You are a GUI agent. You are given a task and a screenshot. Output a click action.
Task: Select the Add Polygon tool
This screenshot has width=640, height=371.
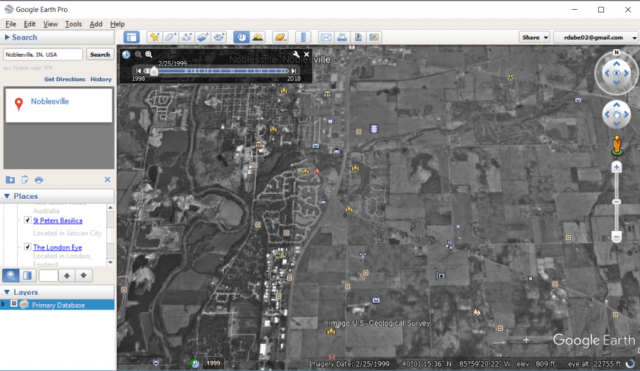[170, 37]
